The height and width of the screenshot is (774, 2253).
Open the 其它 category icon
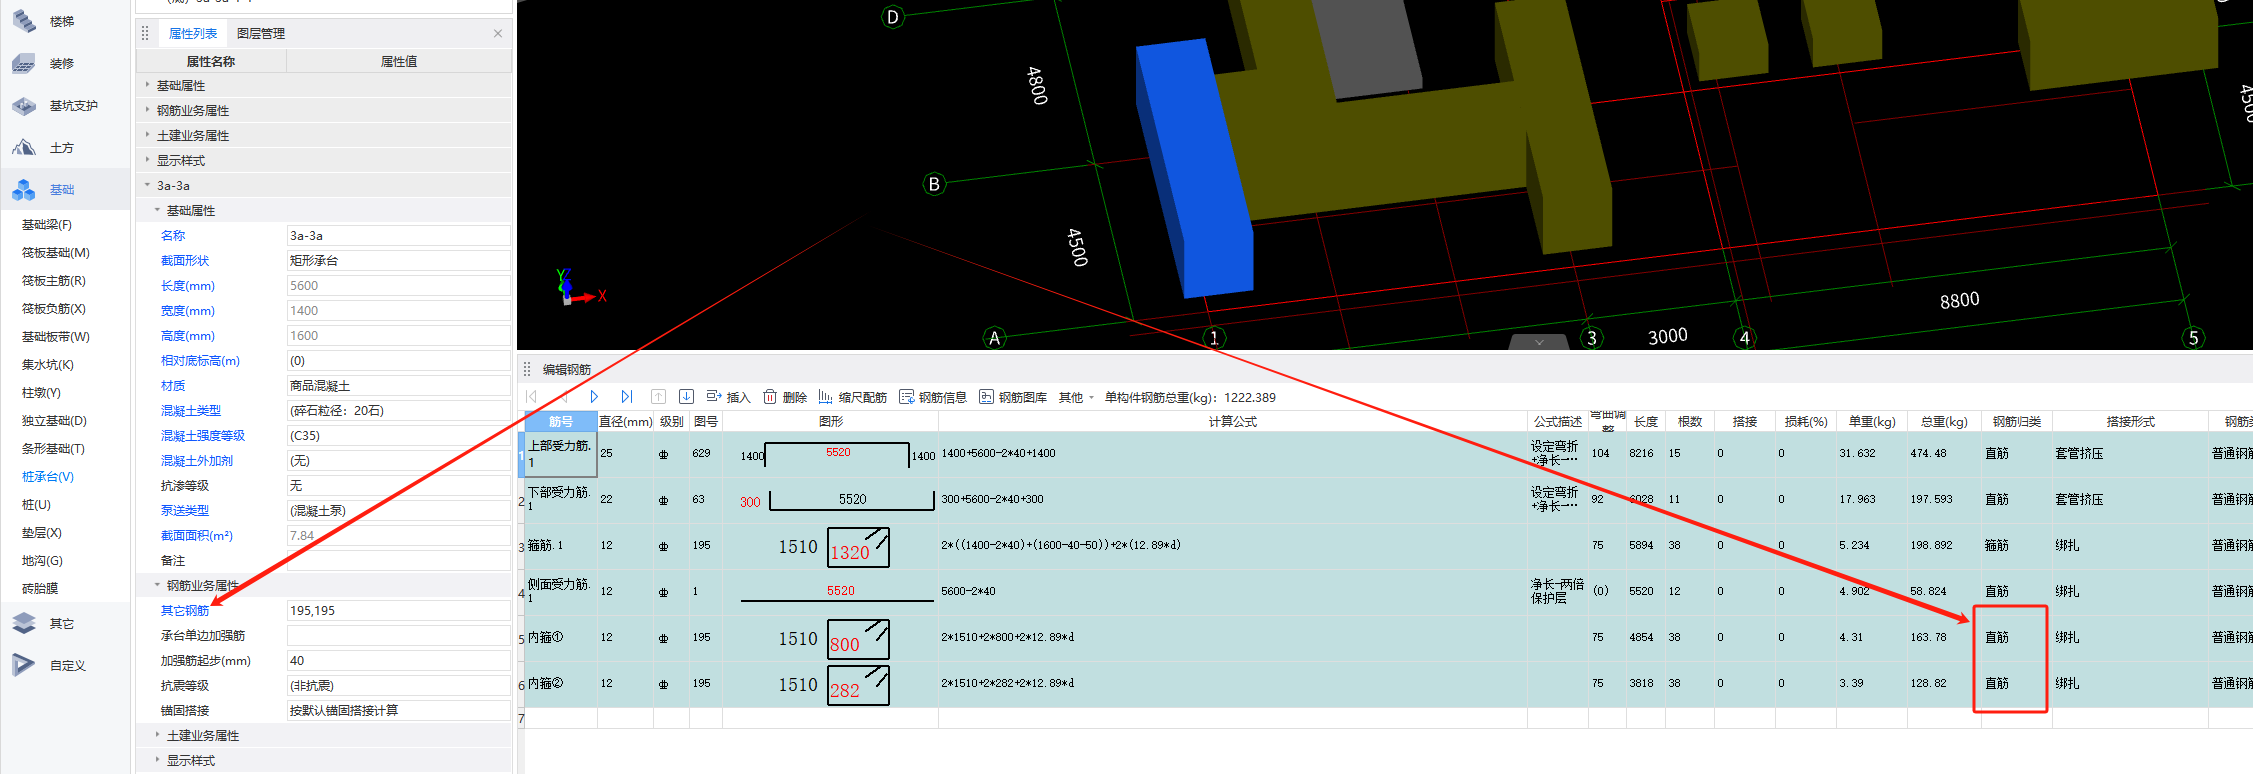(25, 623)
